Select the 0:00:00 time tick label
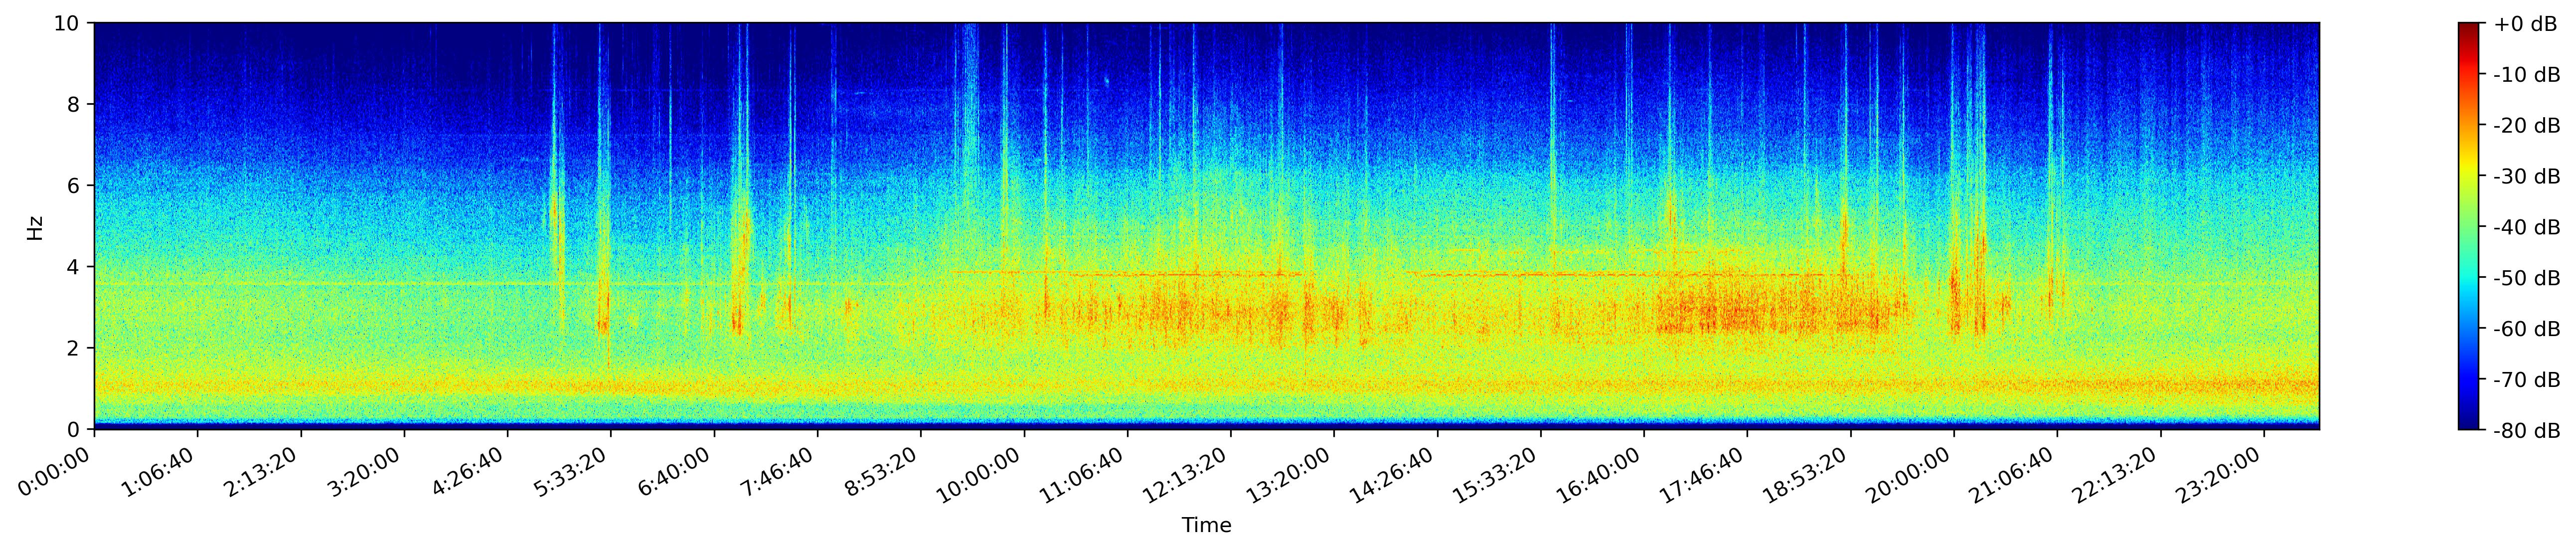This screenshot has height=551, width=2576. tap(58, 472)
